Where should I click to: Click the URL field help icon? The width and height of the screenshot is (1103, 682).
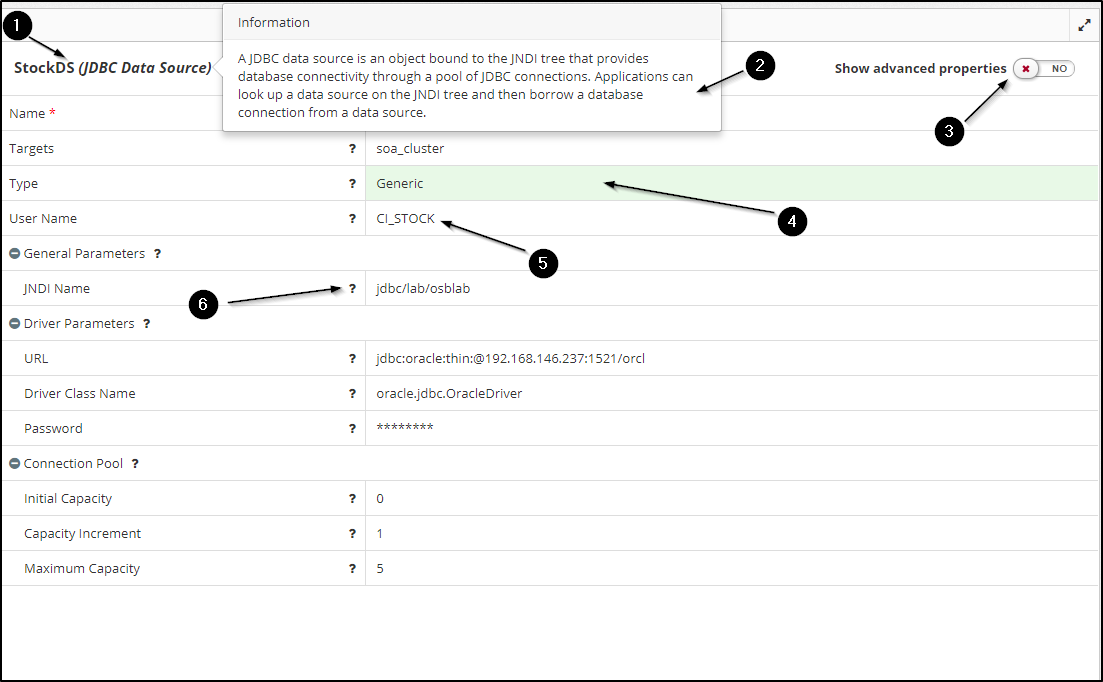[x=352, y=359]
